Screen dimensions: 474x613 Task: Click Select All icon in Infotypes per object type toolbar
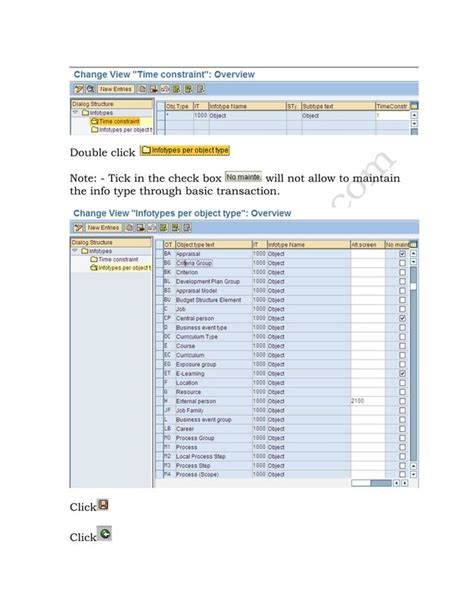click(x=163, y=228)
